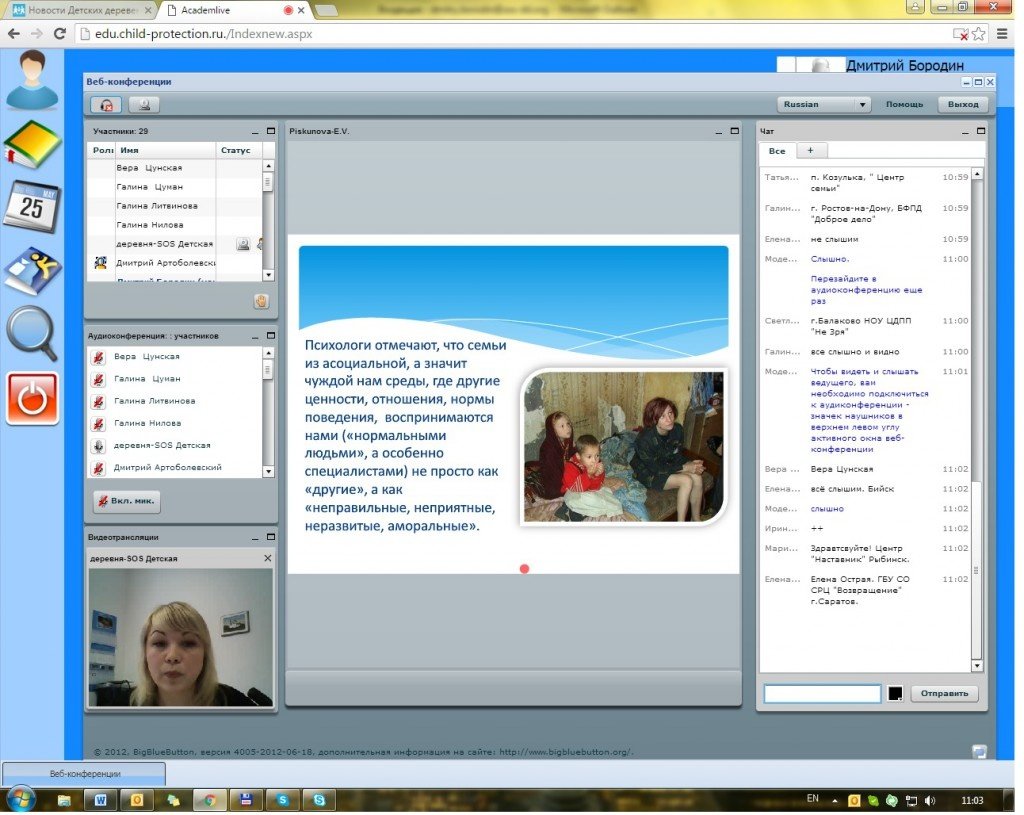This screenshot has height=815, width=1024.
Task: Toggle the muted microphone for Галина Литвинова
Action: (x=98, y=401)
